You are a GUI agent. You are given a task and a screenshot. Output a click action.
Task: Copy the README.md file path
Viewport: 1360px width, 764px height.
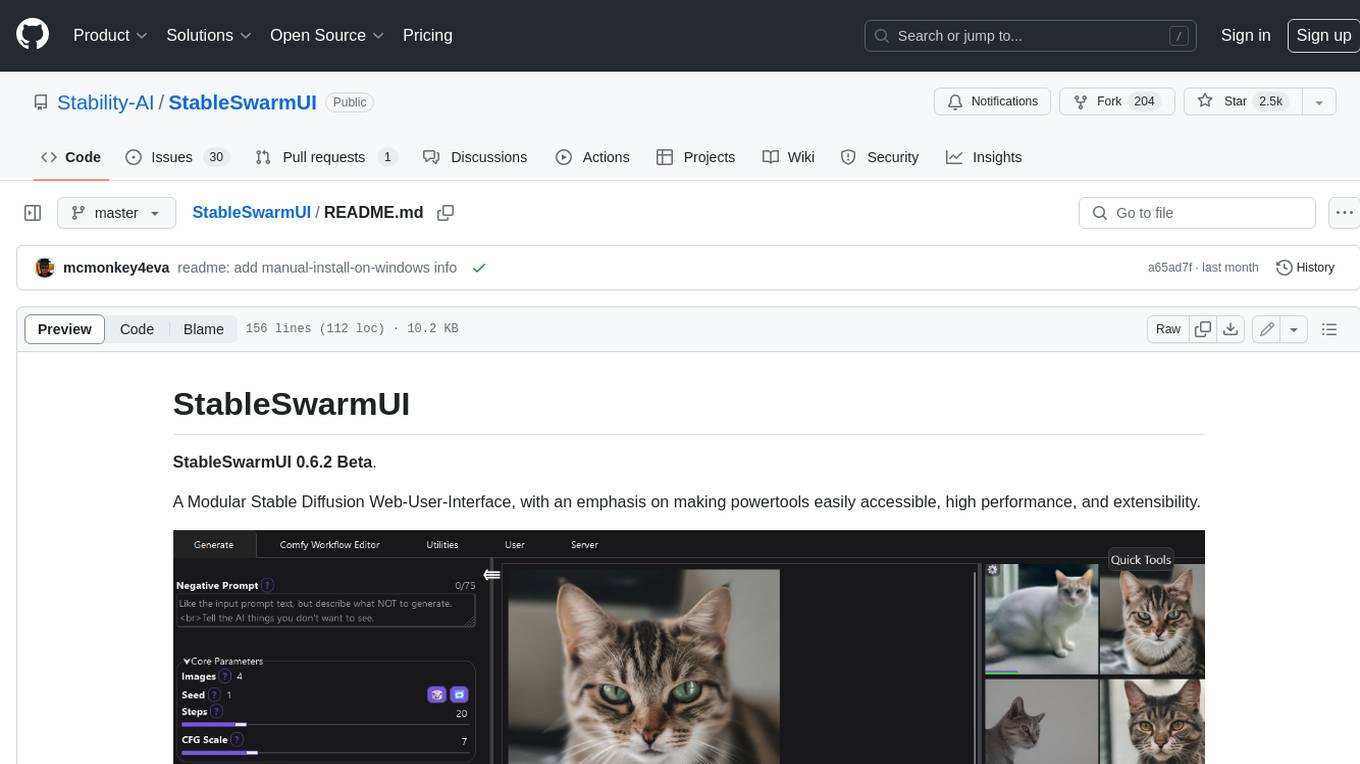coord(446,213)
